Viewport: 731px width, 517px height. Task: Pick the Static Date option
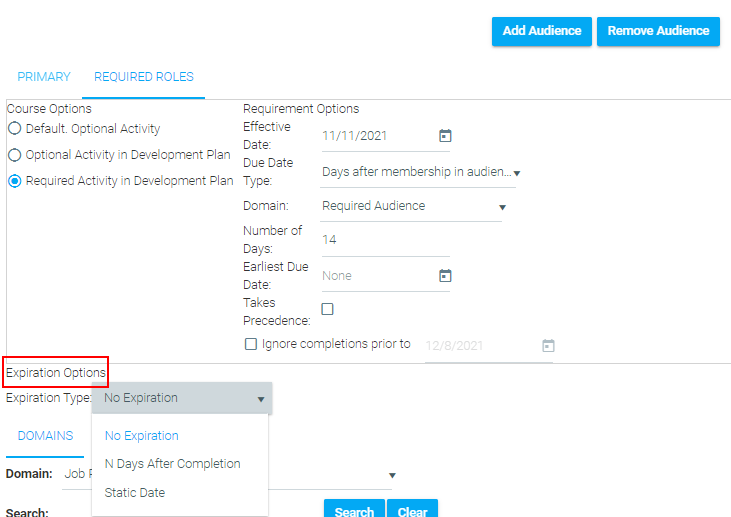click(x=135, y=493)
